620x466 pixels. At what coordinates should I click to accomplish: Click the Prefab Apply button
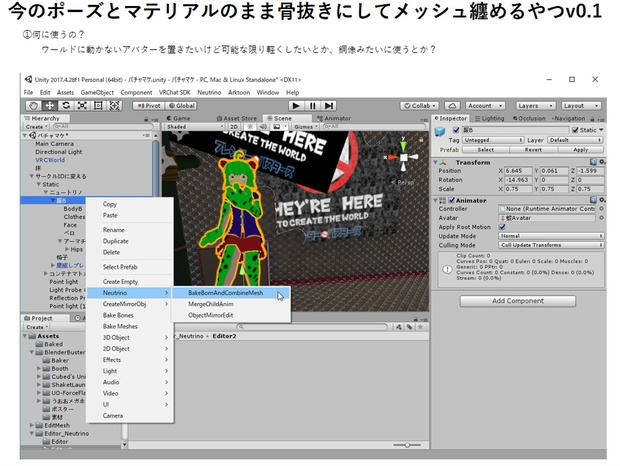[580, 150]
